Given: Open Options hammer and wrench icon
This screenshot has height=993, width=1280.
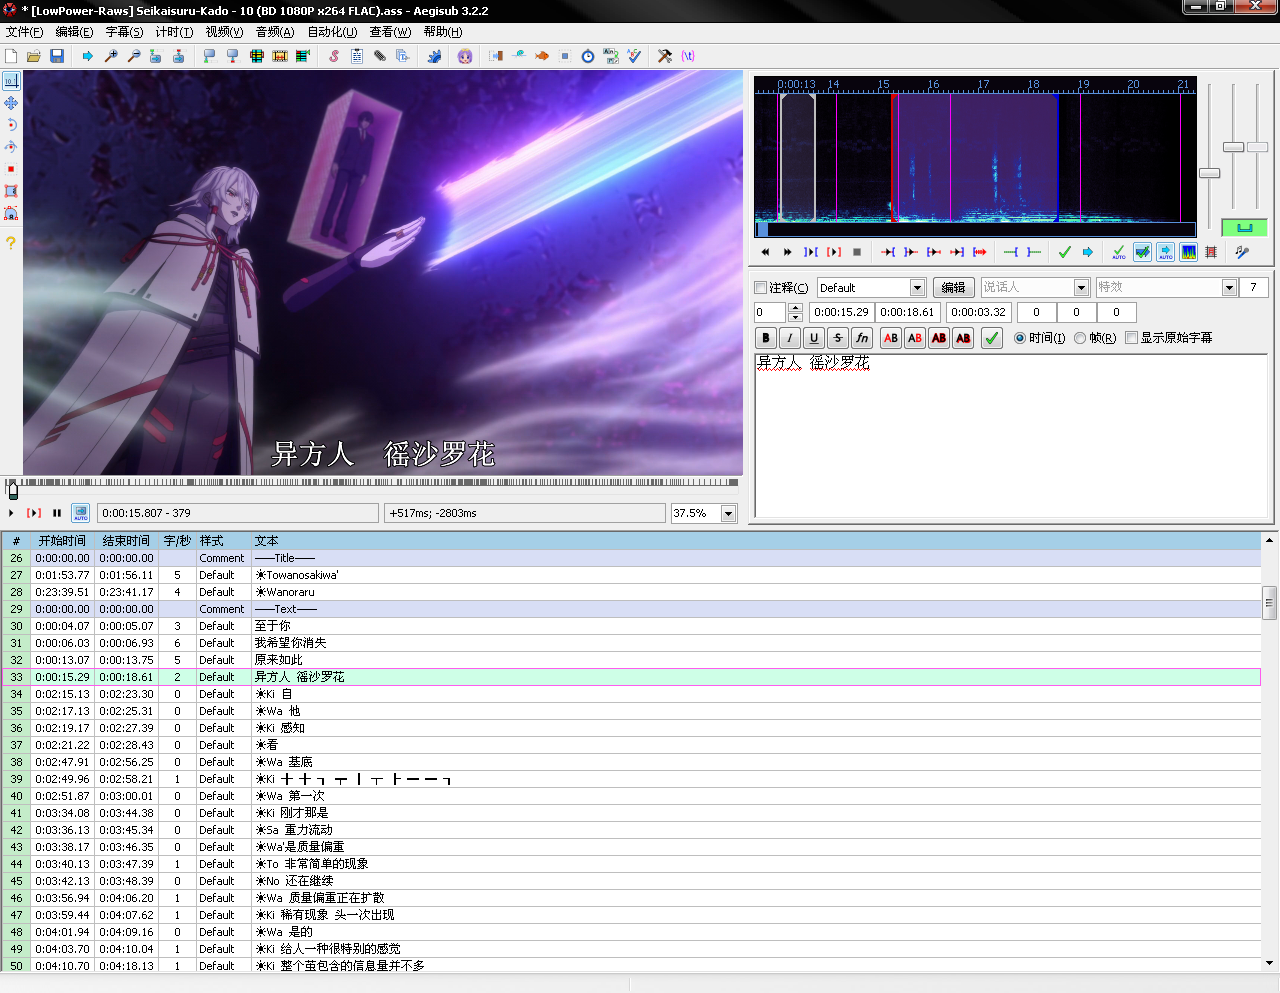Looking at the screenshot, I should [x=665, y=56].
